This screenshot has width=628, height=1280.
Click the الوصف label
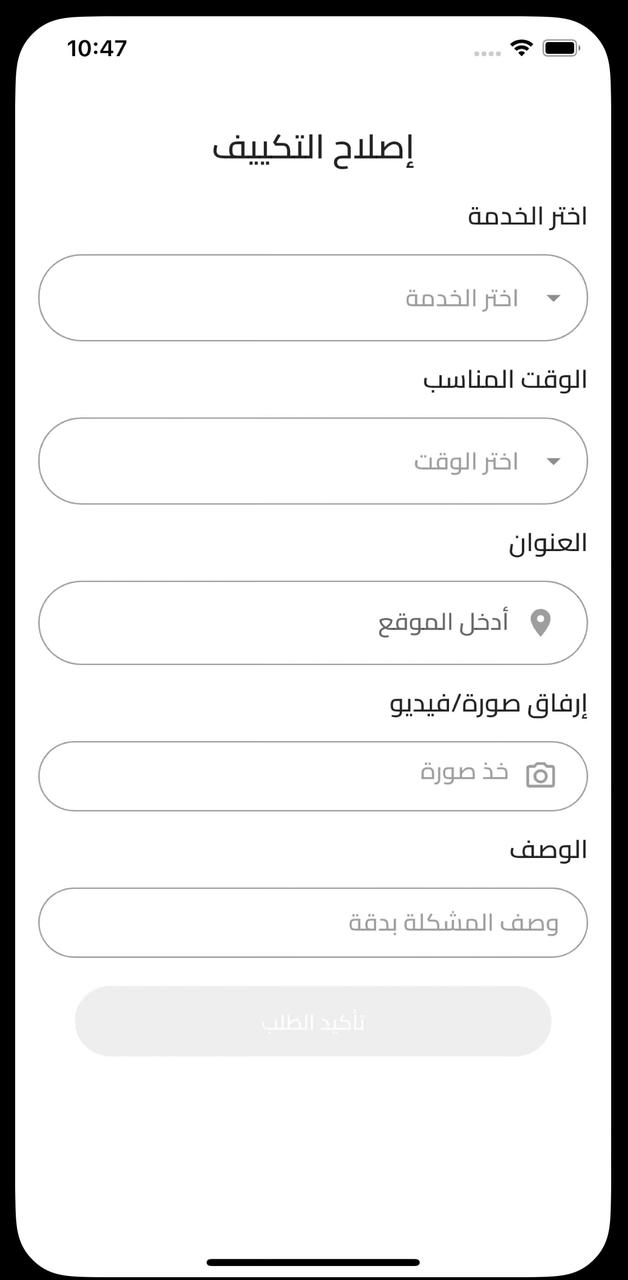(x=548, y=850)
